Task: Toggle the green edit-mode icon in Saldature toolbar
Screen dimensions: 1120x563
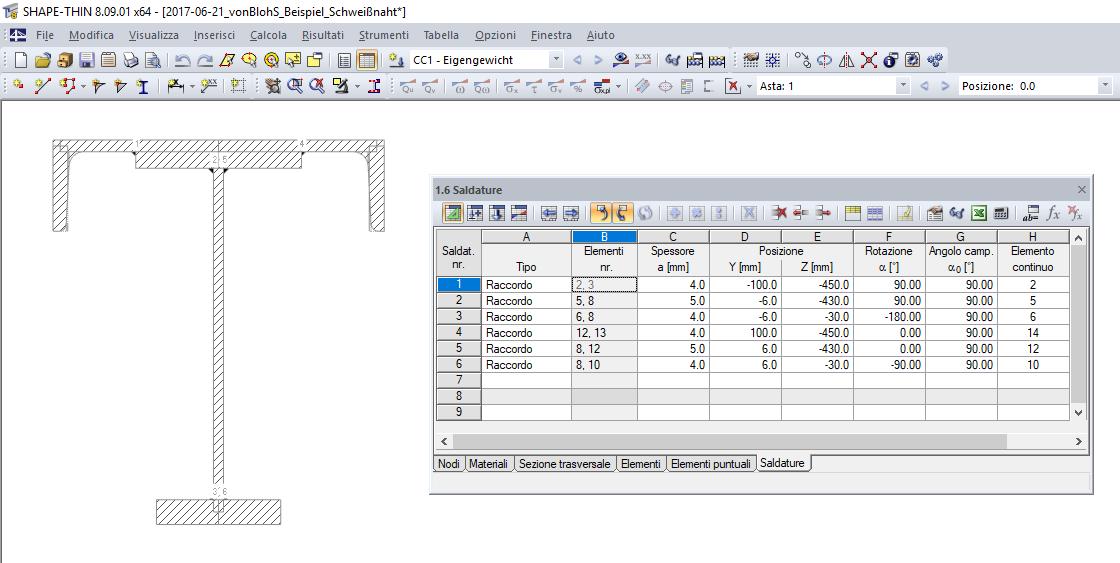Action: [x=452, y=213]
